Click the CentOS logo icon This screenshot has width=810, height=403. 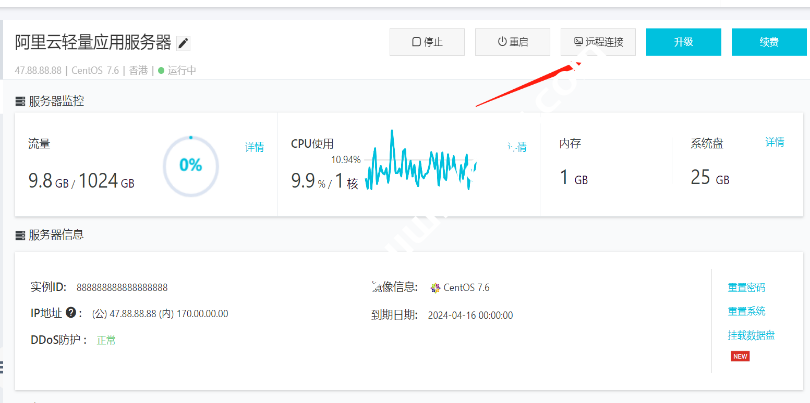pos(435,288)
